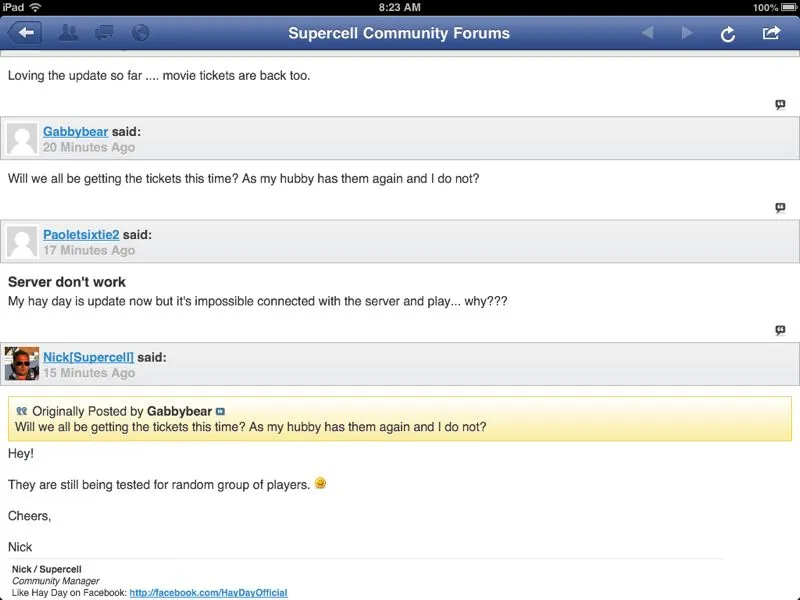Open Nick[Supercell] profile link
This screenshot has width=800, height=600.
pyautogui.click(x=88, y=357)
